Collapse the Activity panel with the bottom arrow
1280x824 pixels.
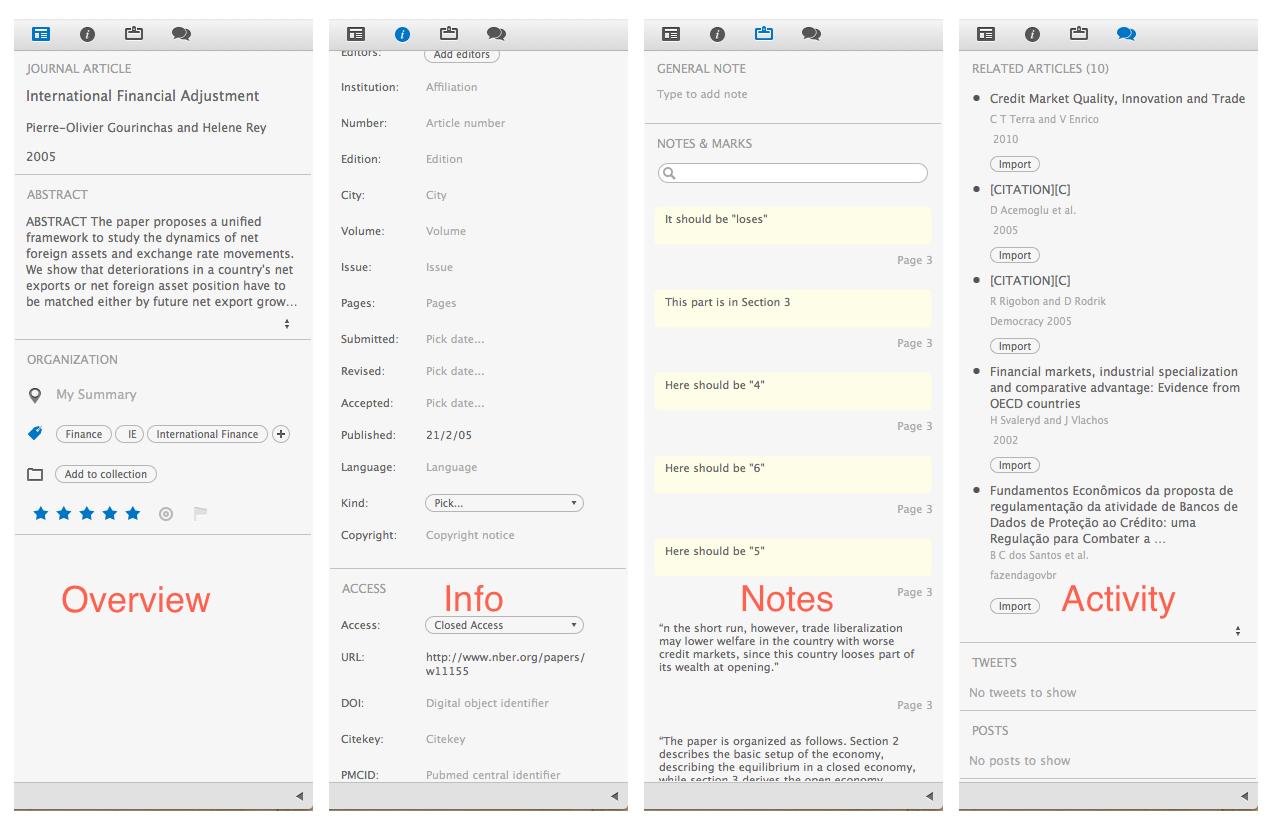[1244, 796]
